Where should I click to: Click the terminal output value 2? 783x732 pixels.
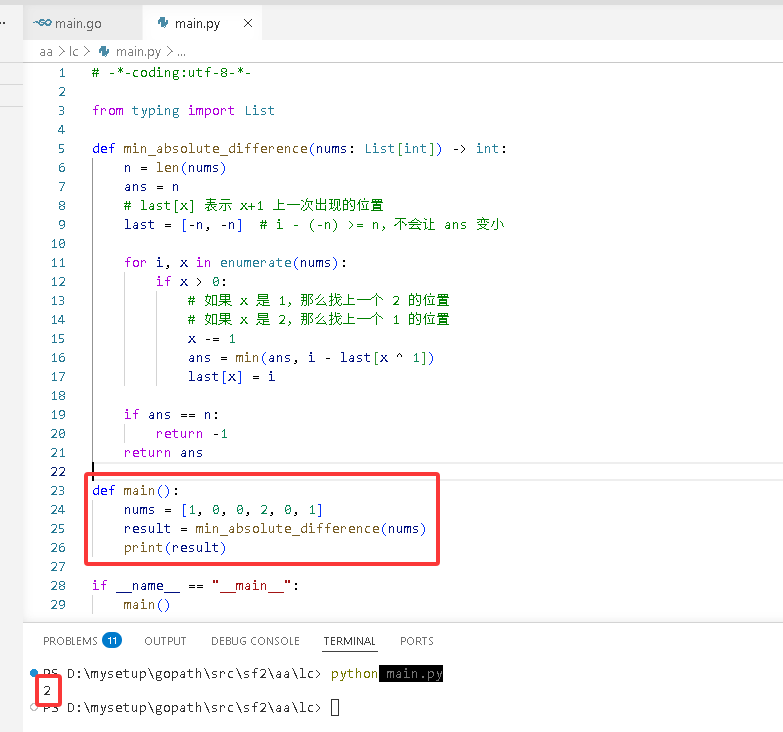point(47,691)
